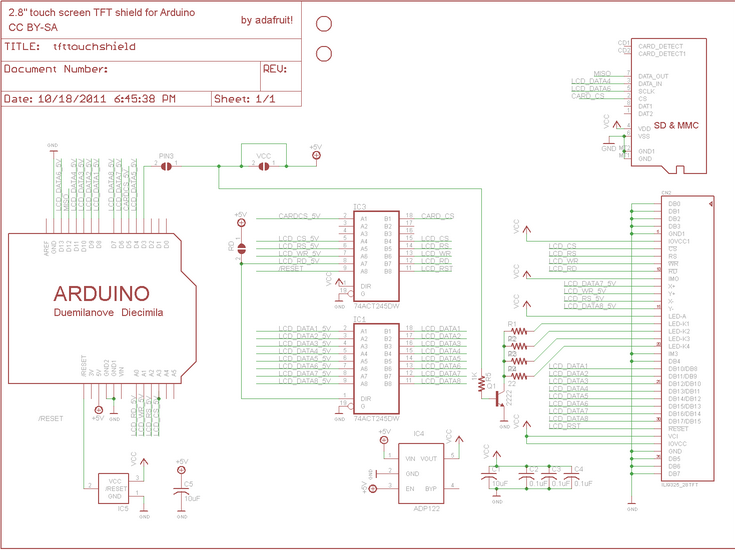Select the PIN3 solder jumper symbol
This screenshot has height=550, width=735.
166,166
